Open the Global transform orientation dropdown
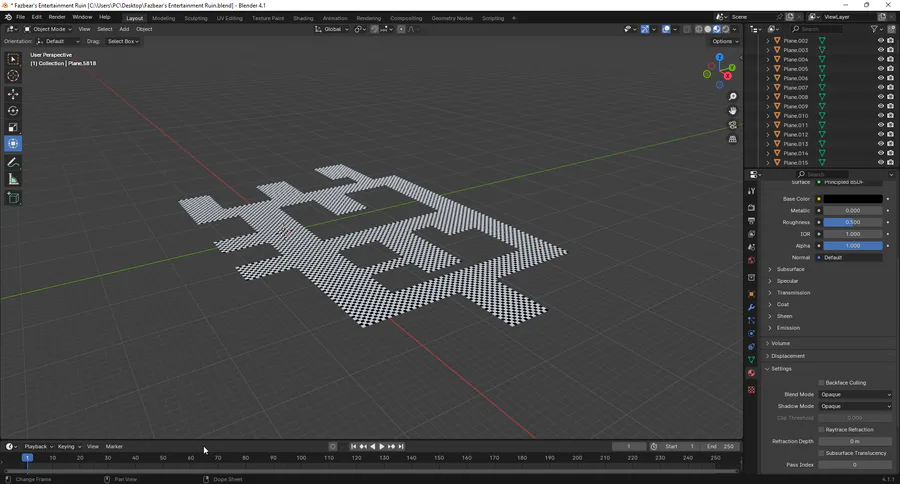This screenshot has width=900, height=484. [x=332, y=29]
